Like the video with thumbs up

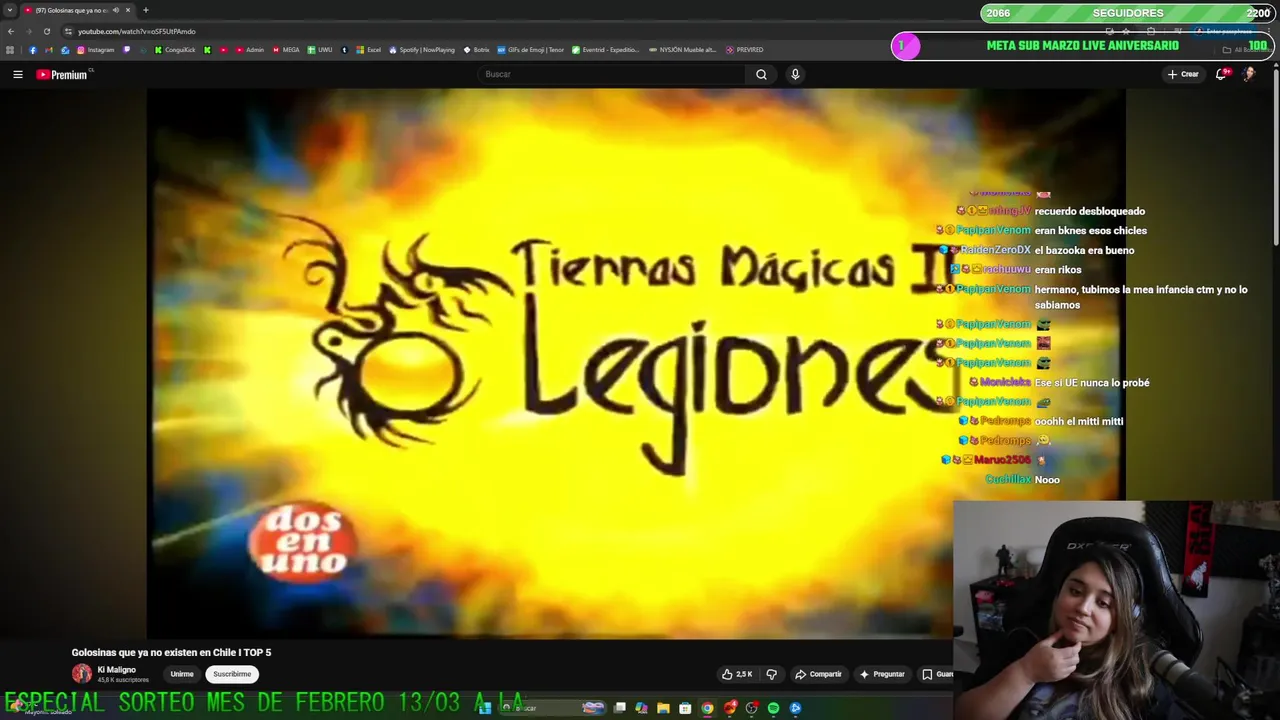pyautogui.click(x=737, y=674)
